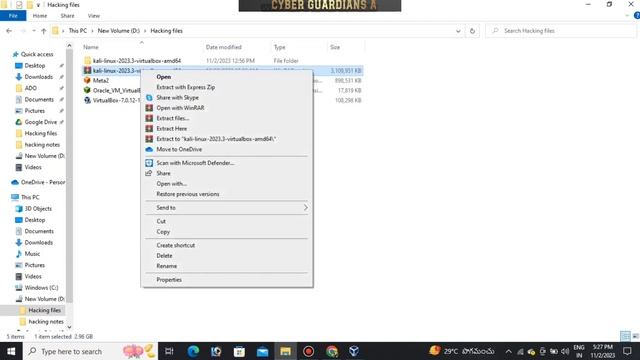This screenshot has height=360, width=640.
Task: Launch Microsoft Edge from the taskbar
Action: point(193,351)
